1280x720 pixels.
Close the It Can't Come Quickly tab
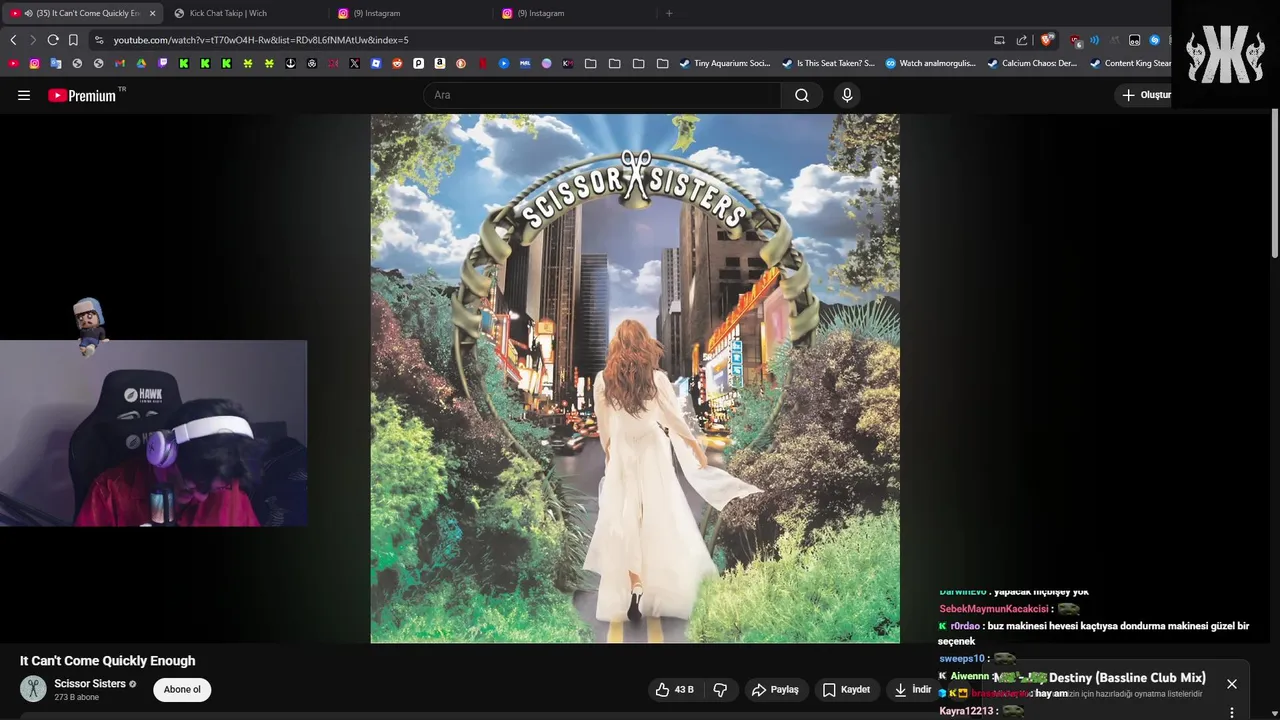(152, 13)
